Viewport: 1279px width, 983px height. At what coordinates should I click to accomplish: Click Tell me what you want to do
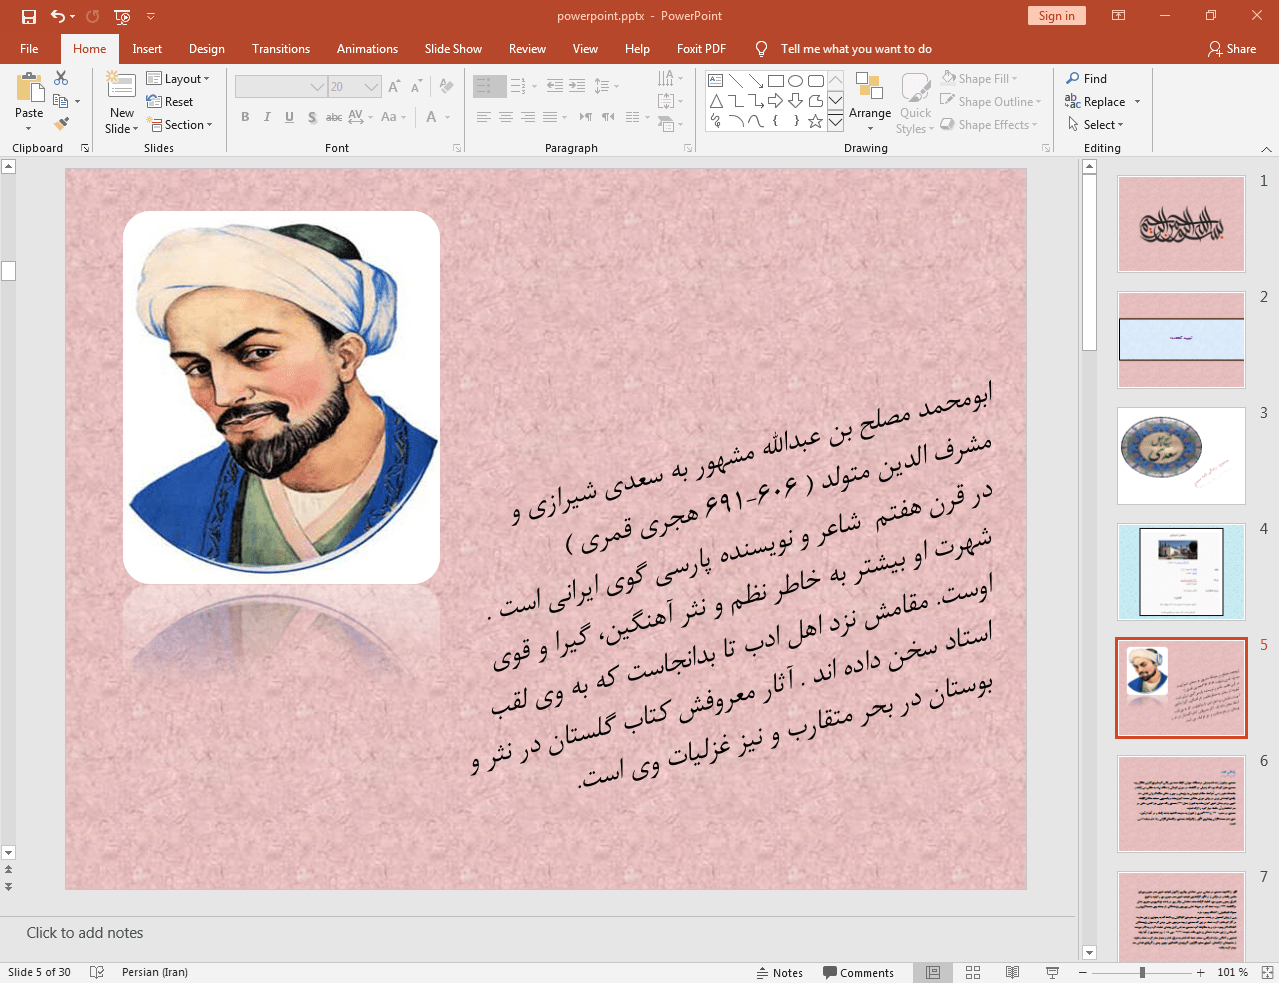tap(856, 49)
